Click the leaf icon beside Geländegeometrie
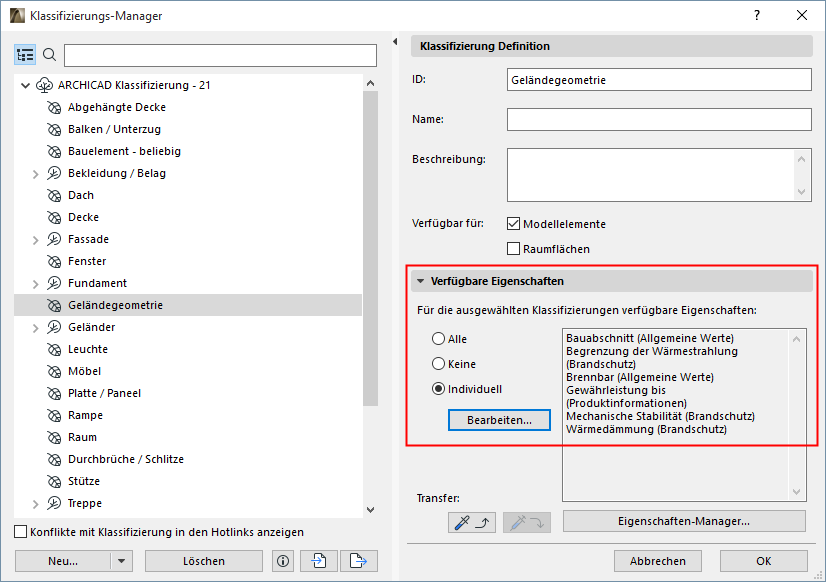 [x=54, y=305]
